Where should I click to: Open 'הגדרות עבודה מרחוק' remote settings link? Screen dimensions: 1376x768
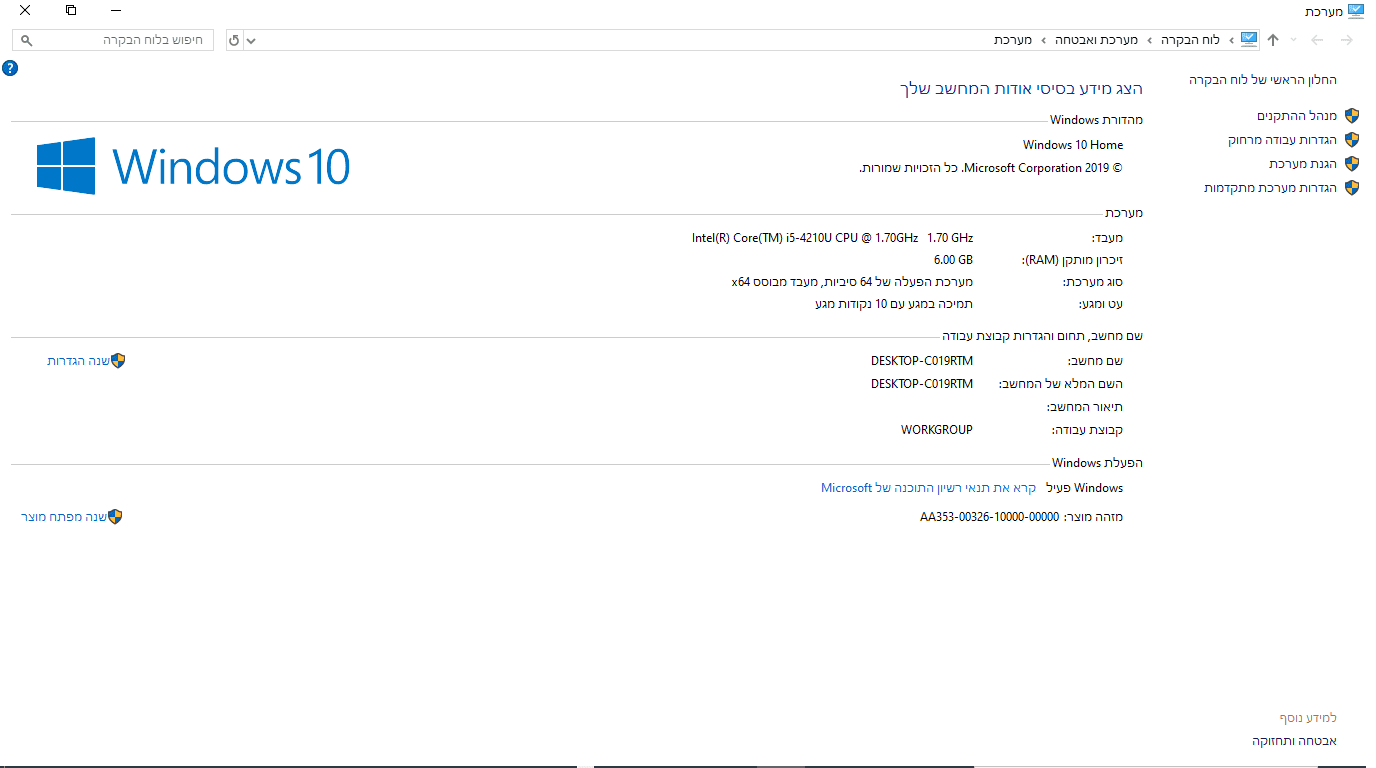[1282, 140]
